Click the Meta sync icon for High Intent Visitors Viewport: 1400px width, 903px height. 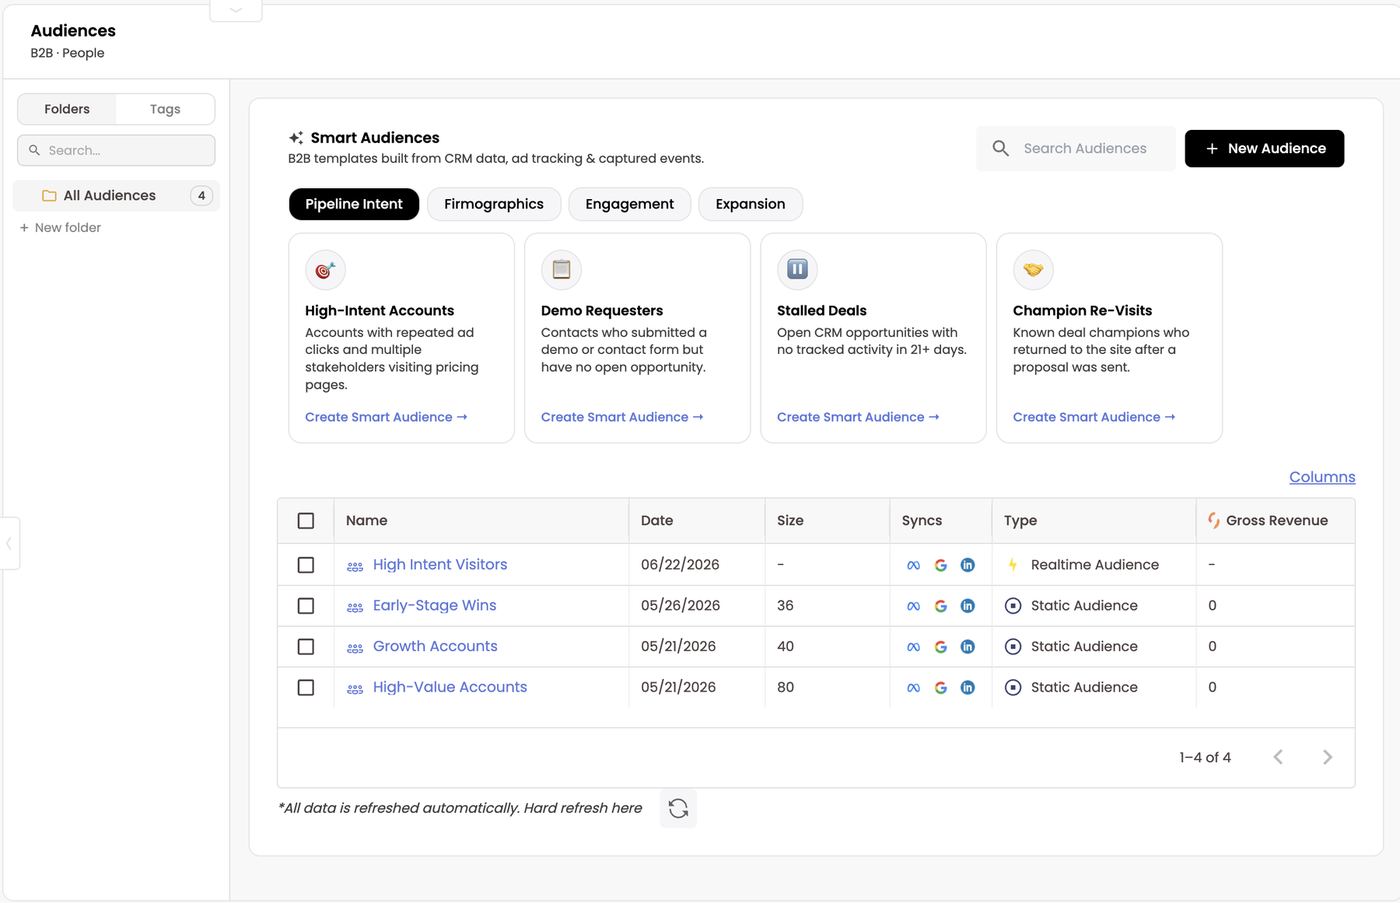click(913, 565)
